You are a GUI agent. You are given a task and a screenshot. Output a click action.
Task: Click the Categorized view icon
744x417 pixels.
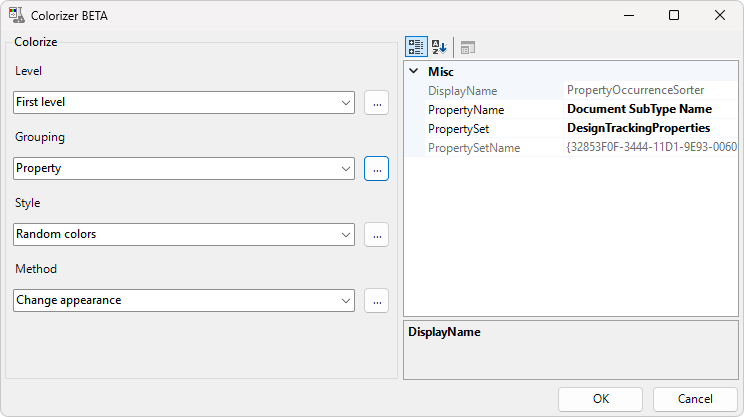point(416,47)
